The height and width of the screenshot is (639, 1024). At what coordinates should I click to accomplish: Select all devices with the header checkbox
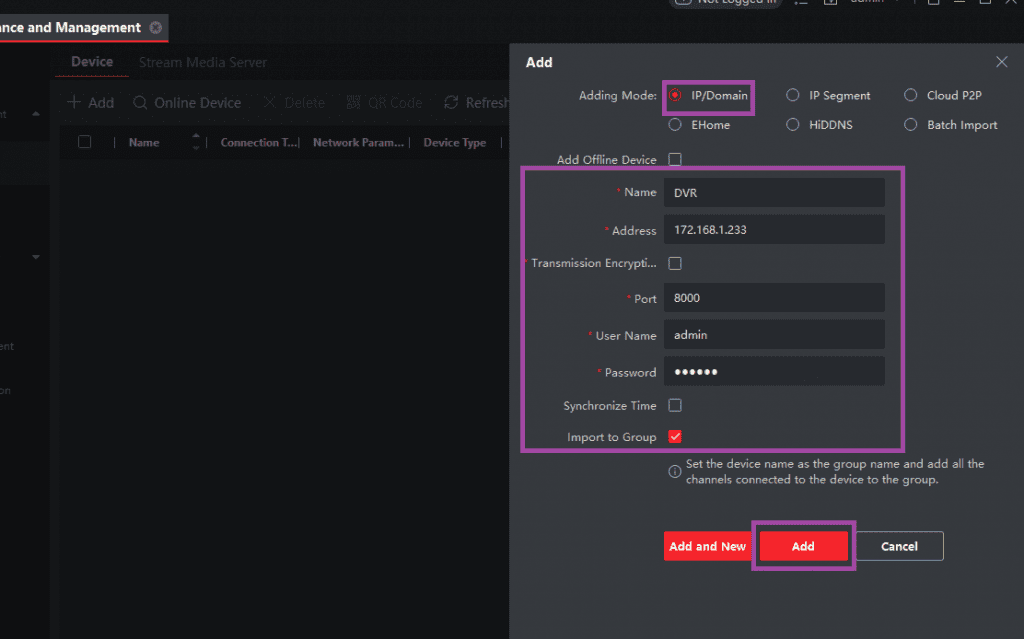[x=84, y=142]
